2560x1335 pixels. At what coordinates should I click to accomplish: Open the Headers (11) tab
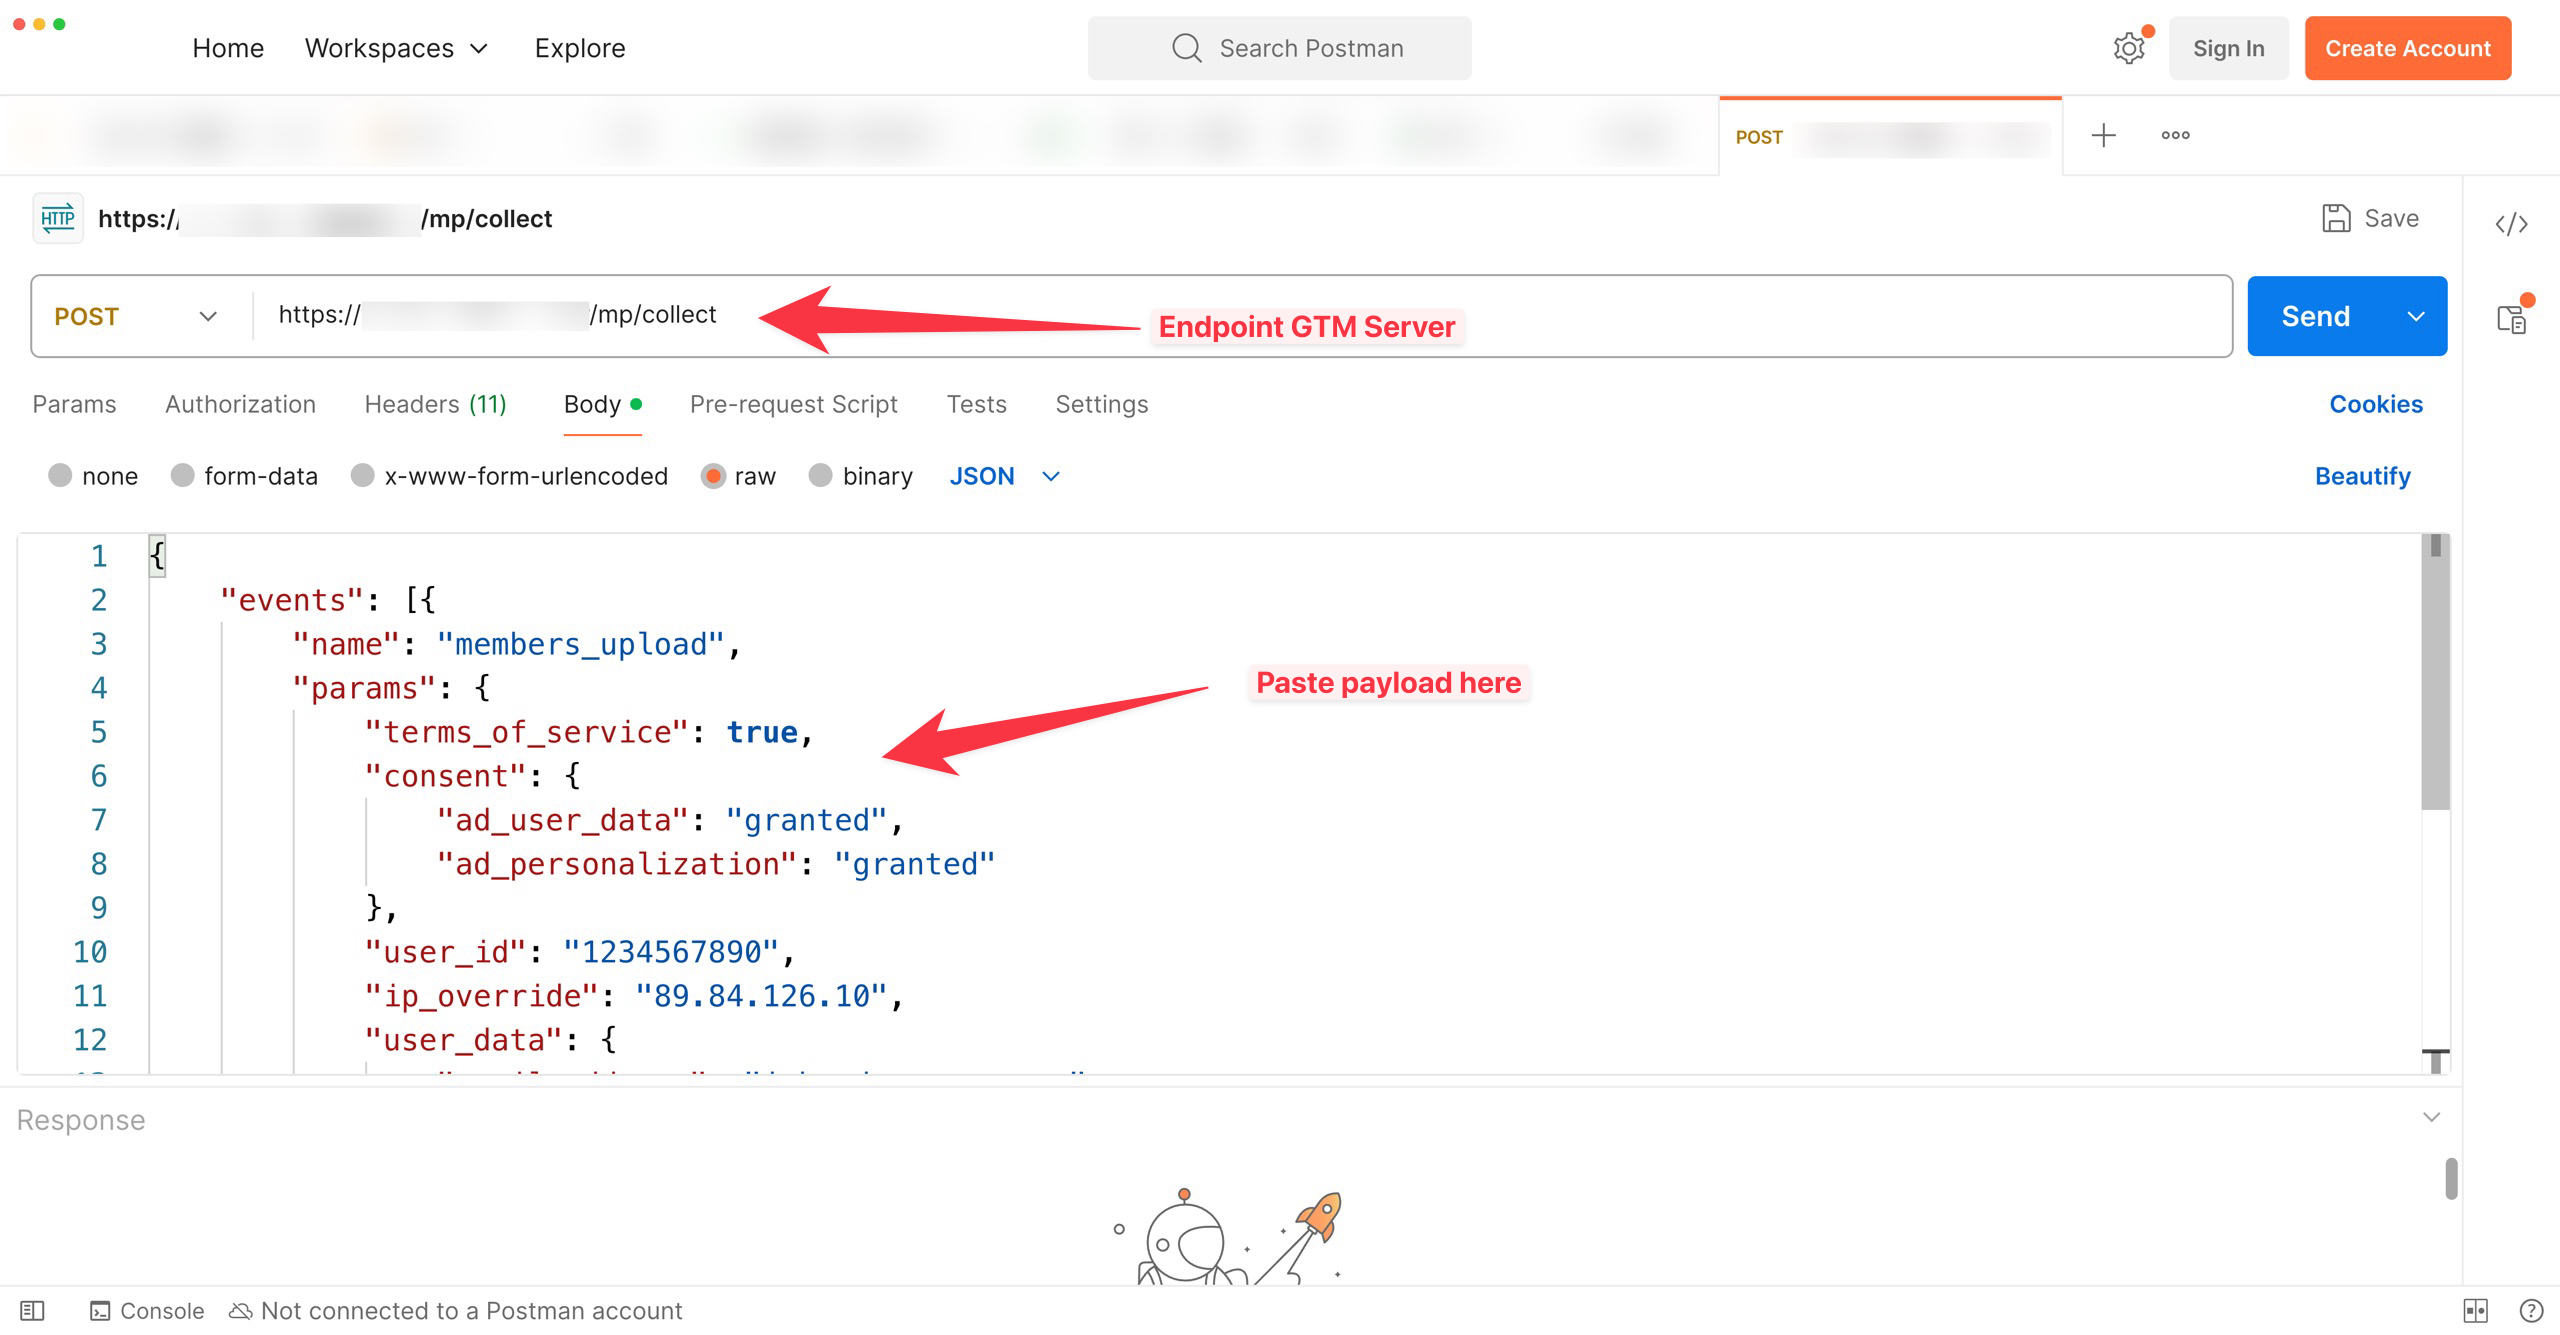pyautogui.click(x=435, y=404)
